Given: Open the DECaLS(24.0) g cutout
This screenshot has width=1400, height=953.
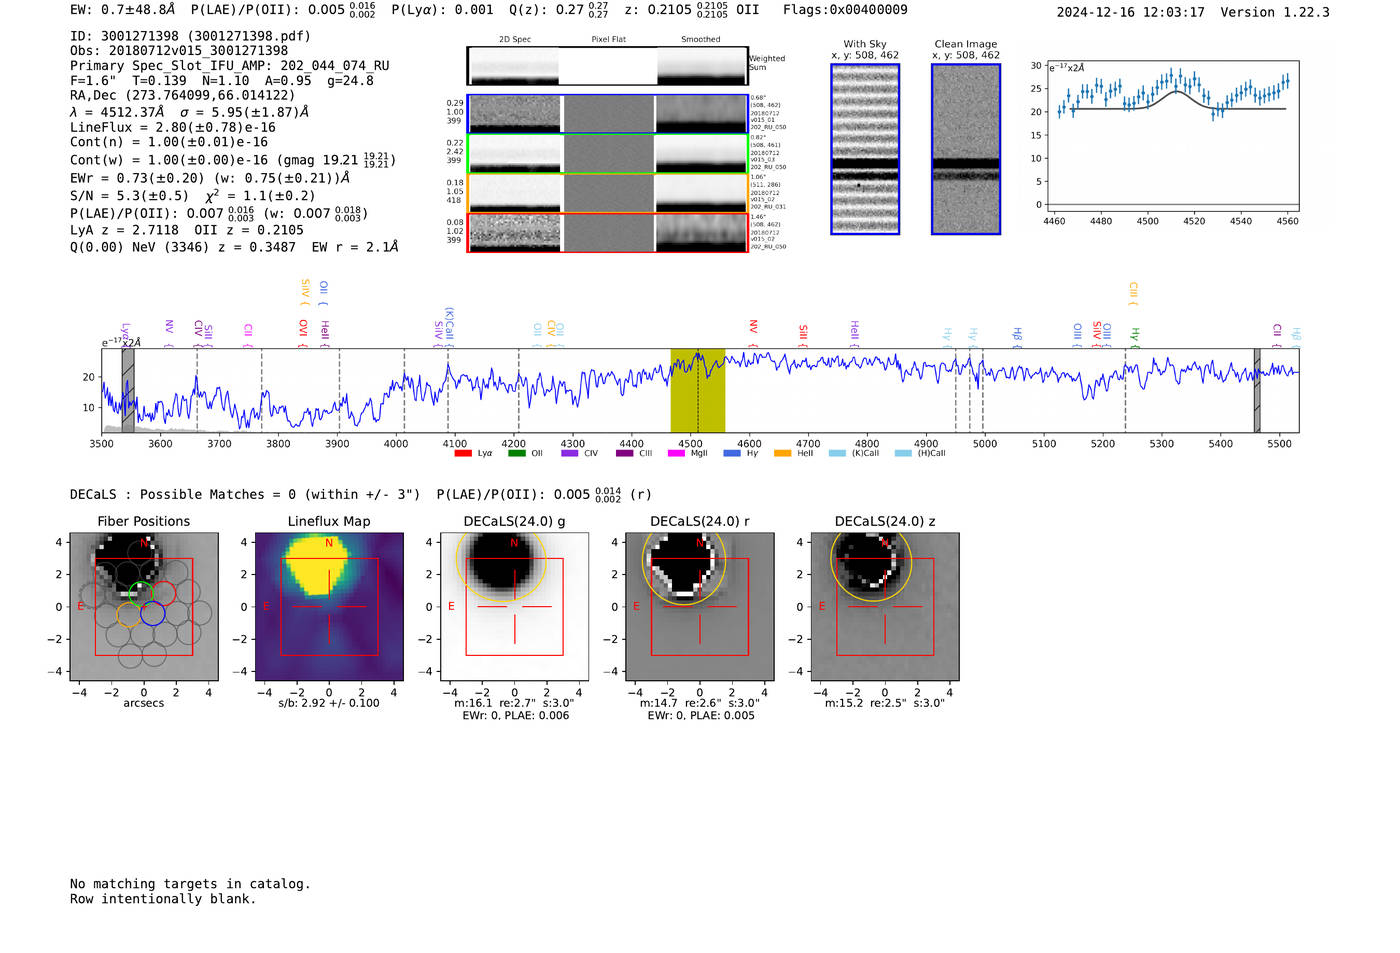Looking at the screenshot, I should coord(514,606).
